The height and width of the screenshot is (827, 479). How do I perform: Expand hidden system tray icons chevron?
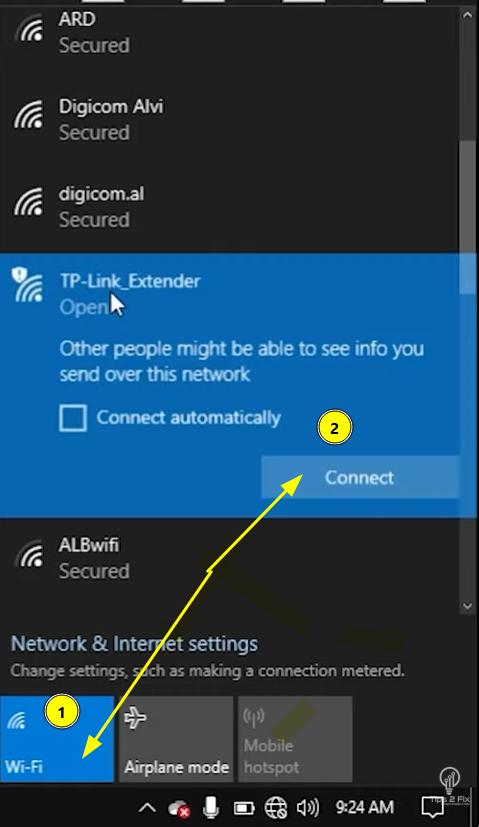(x=147, y=807)
